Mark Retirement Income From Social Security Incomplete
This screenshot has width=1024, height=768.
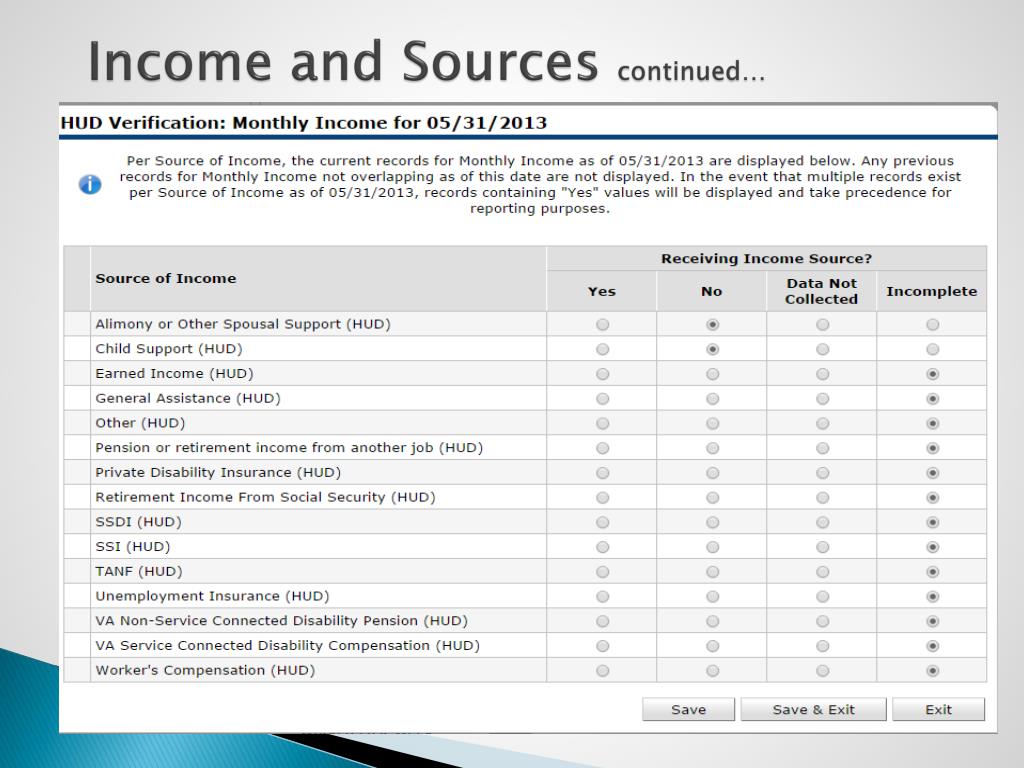point(933,498)
